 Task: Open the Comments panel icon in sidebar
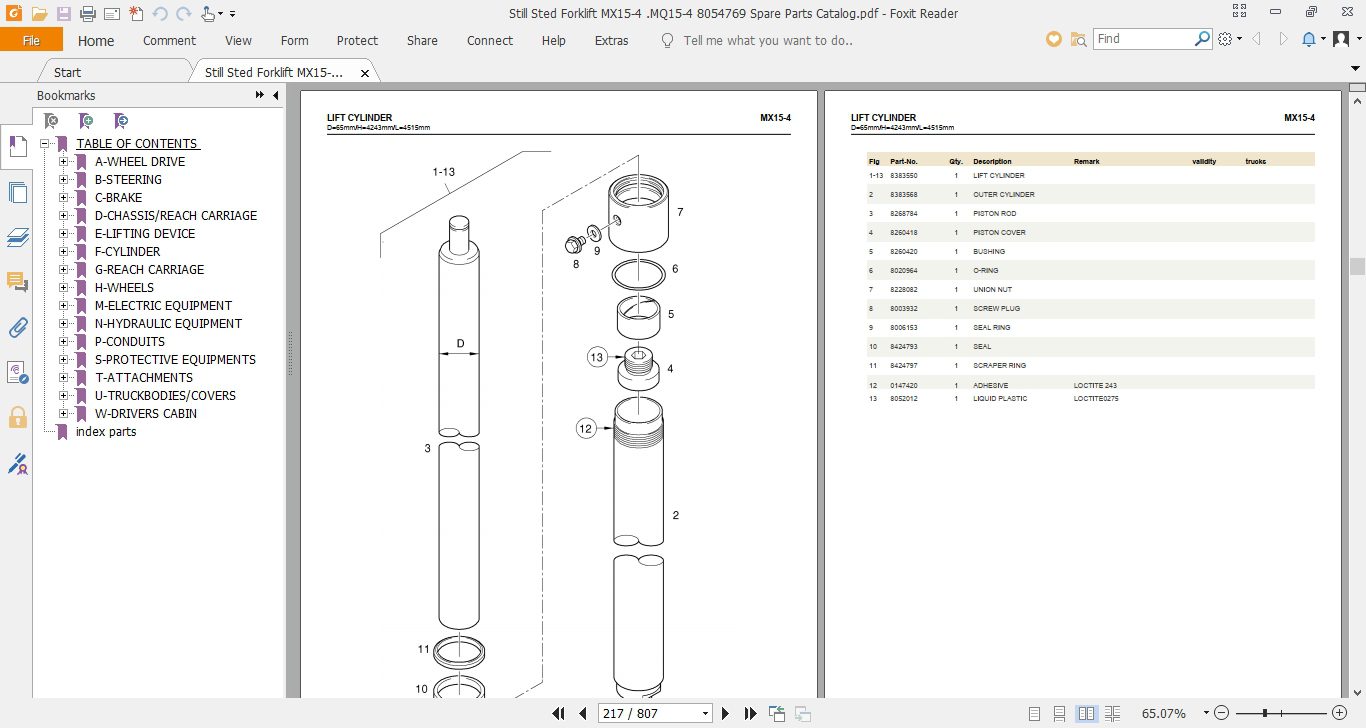17,282
